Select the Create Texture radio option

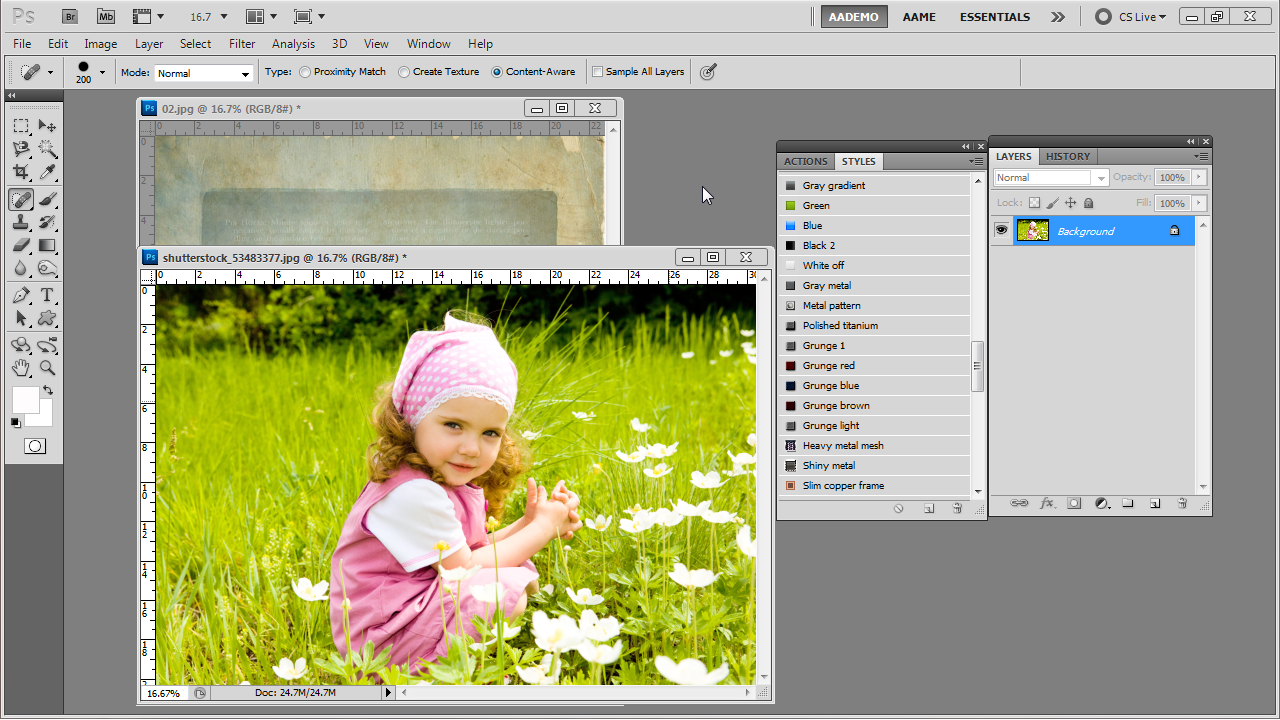404,72
